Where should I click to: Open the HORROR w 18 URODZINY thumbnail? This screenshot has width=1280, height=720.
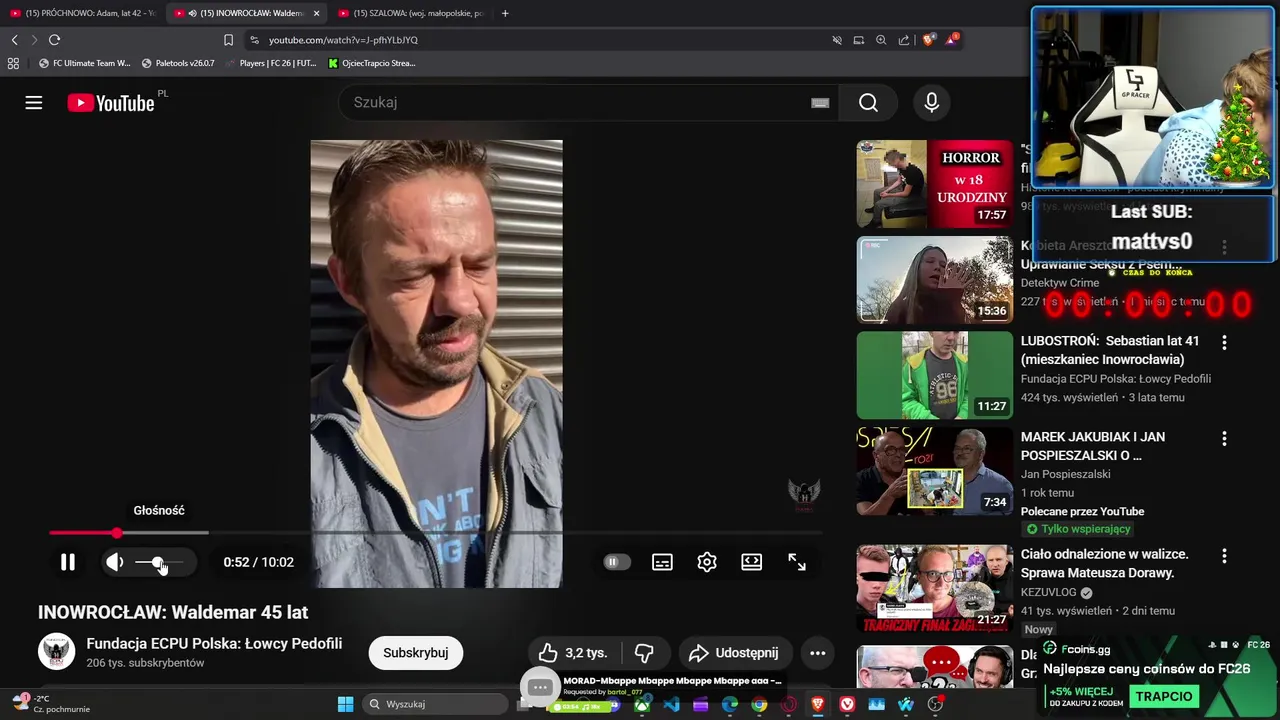935,184
